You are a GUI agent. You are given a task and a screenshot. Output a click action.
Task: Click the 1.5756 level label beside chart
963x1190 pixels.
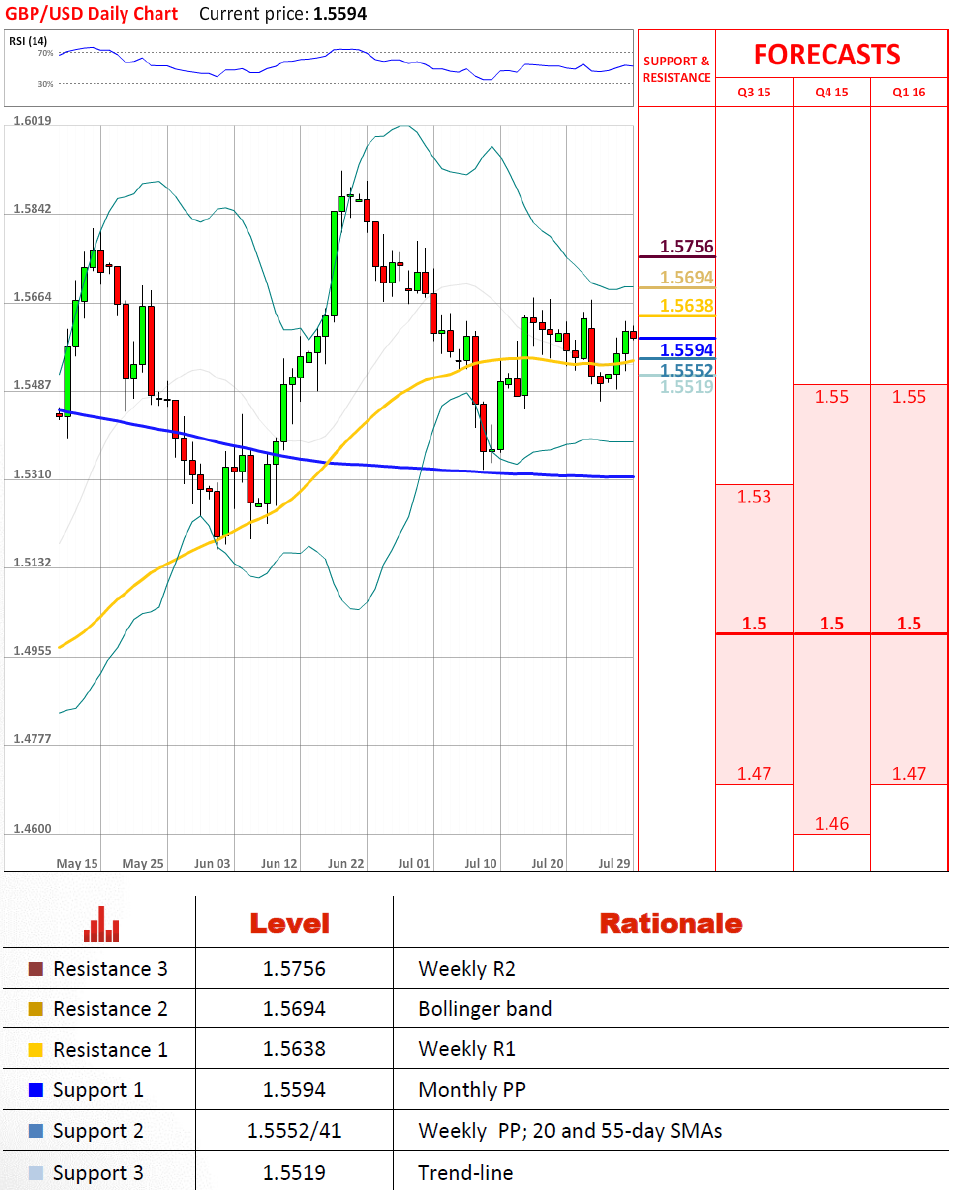pos(686,247)
